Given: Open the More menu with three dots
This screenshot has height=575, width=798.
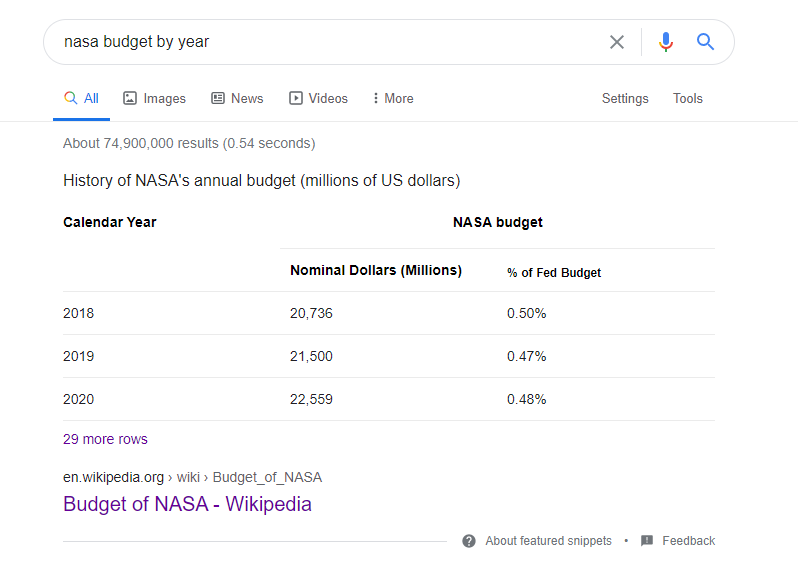Looking at the screenshot, I should [x=376, y=98].
